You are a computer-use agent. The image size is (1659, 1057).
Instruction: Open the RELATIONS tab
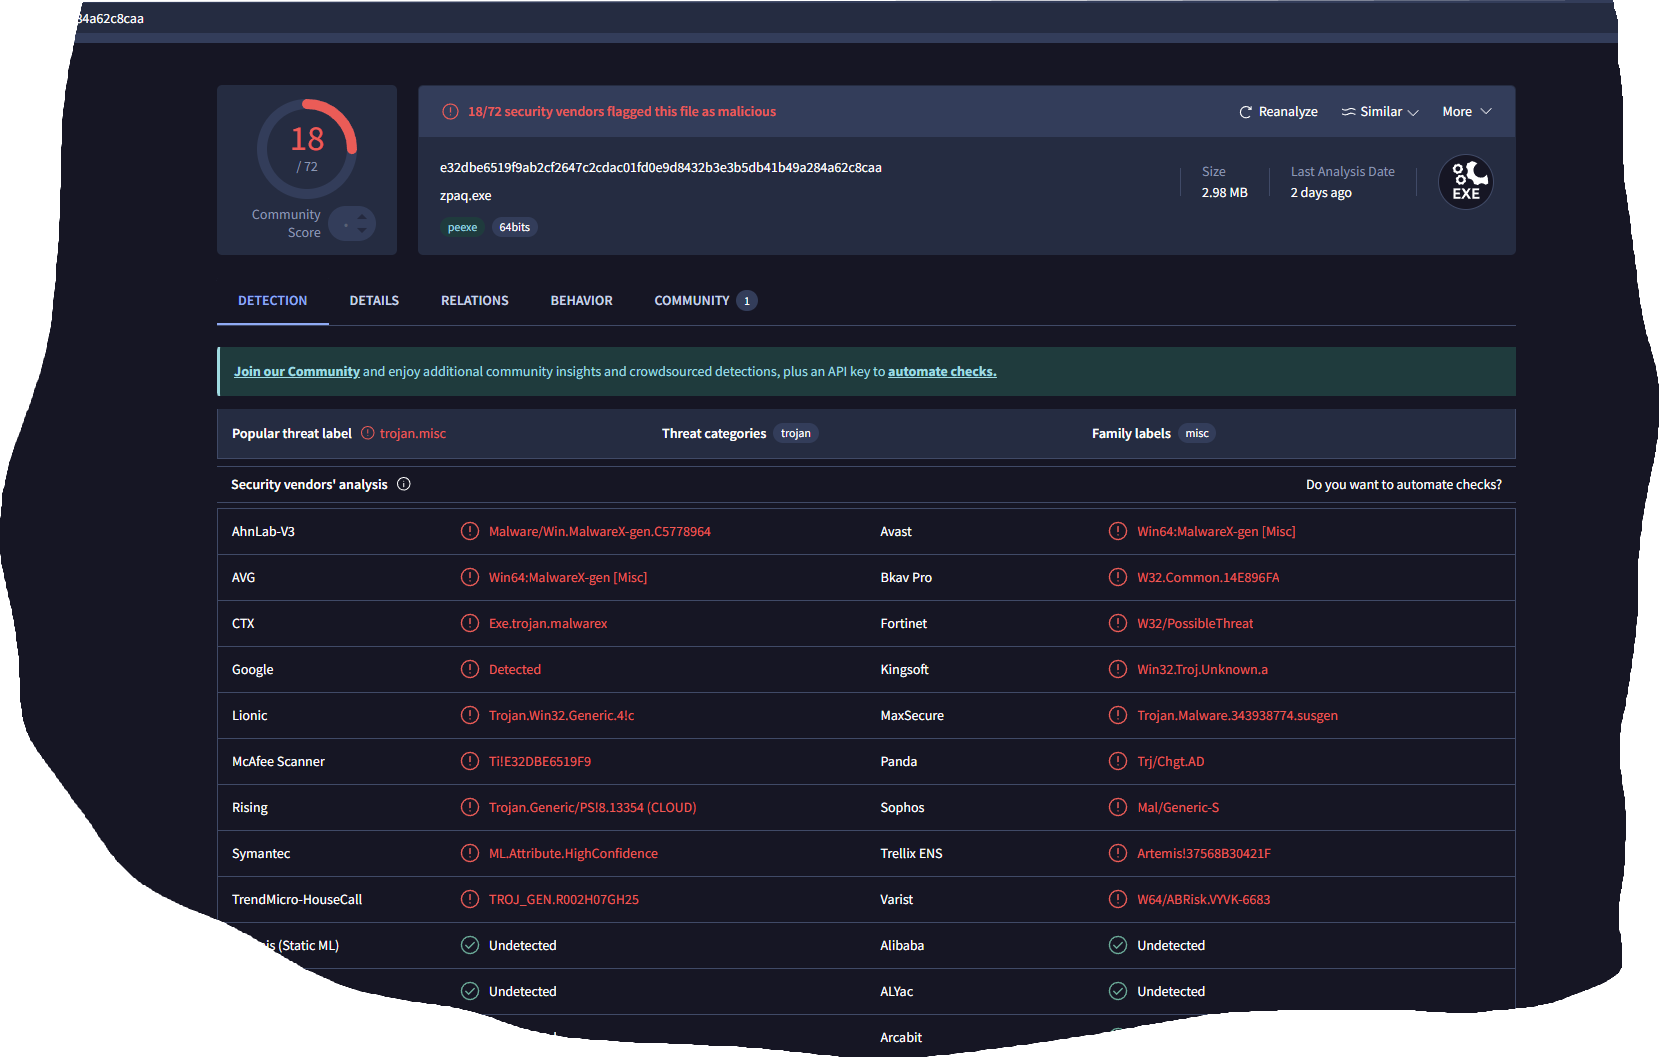475,300
